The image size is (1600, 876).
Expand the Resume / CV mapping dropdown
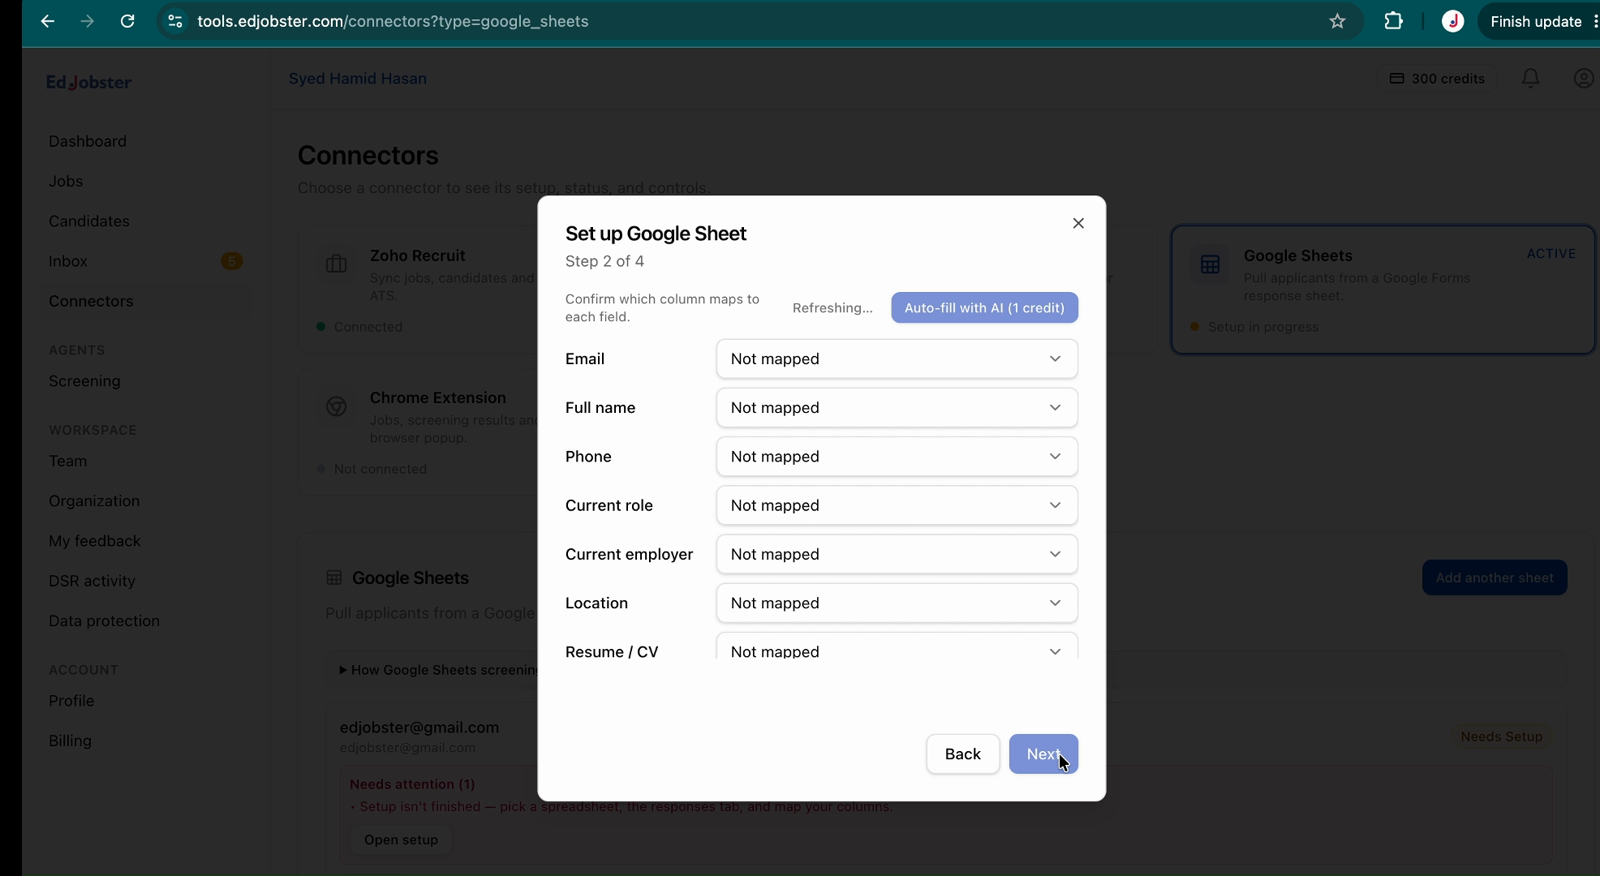click(x=897, y=646)
